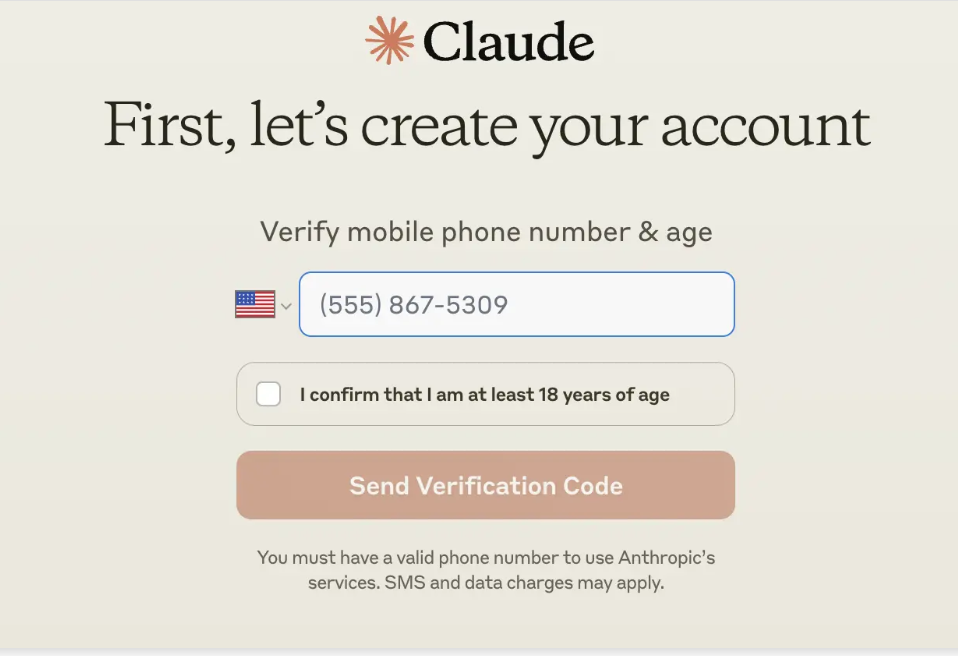Click the word "Anthropic's" in the disclaimer

[x=665, y=558]
